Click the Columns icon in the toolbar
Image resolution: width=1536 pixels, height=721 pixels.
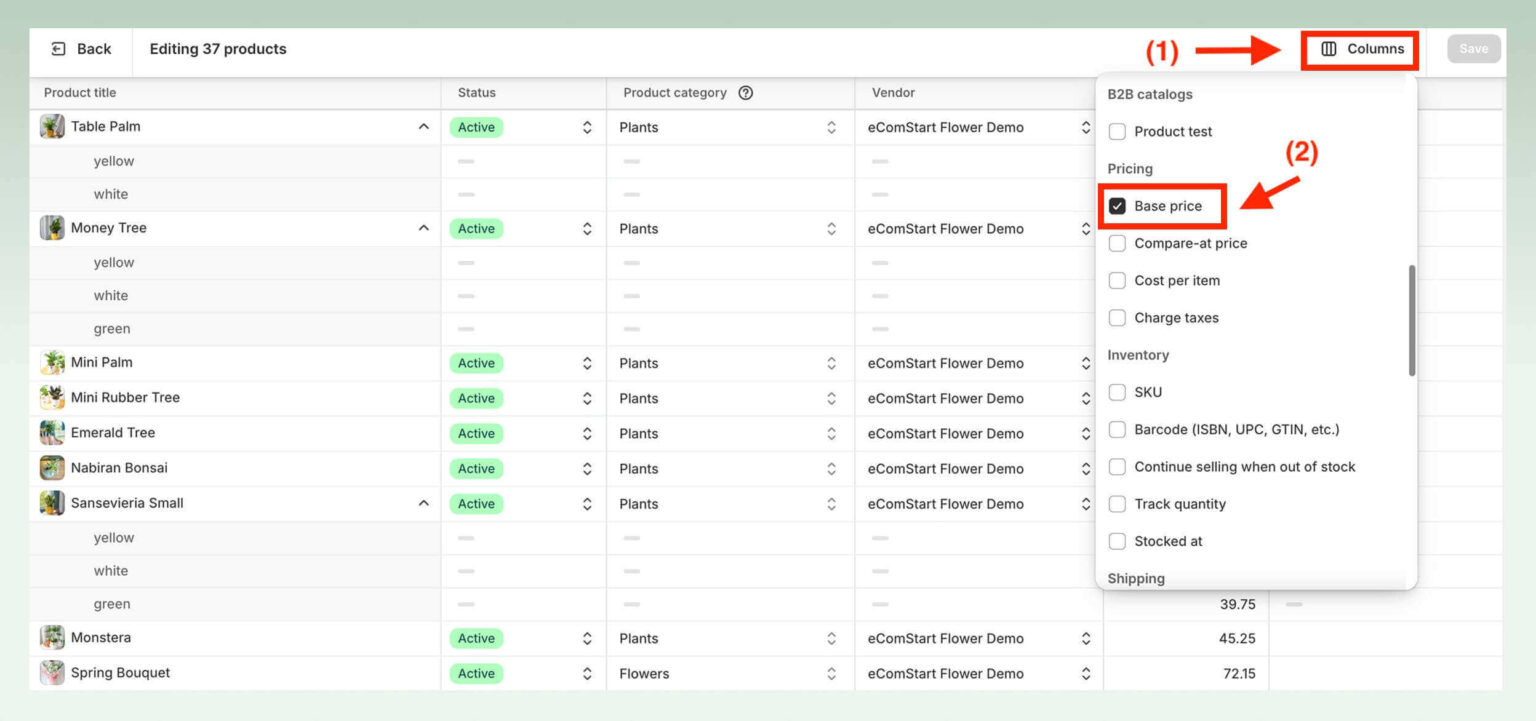[x=1329, y=48]
